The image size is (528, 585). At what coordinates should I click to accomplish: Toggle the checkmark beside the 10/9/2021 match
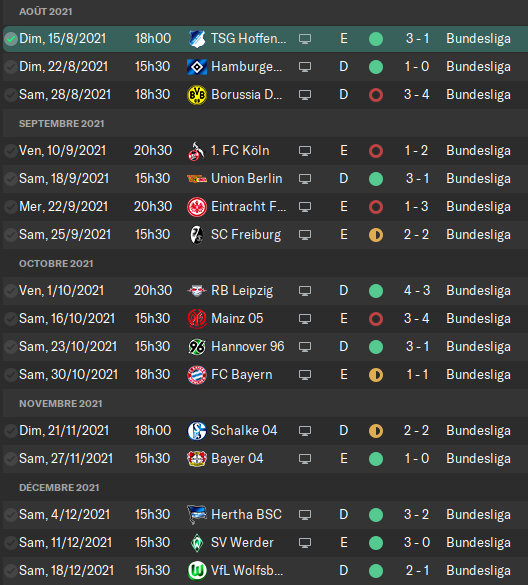tap(10, 151)
